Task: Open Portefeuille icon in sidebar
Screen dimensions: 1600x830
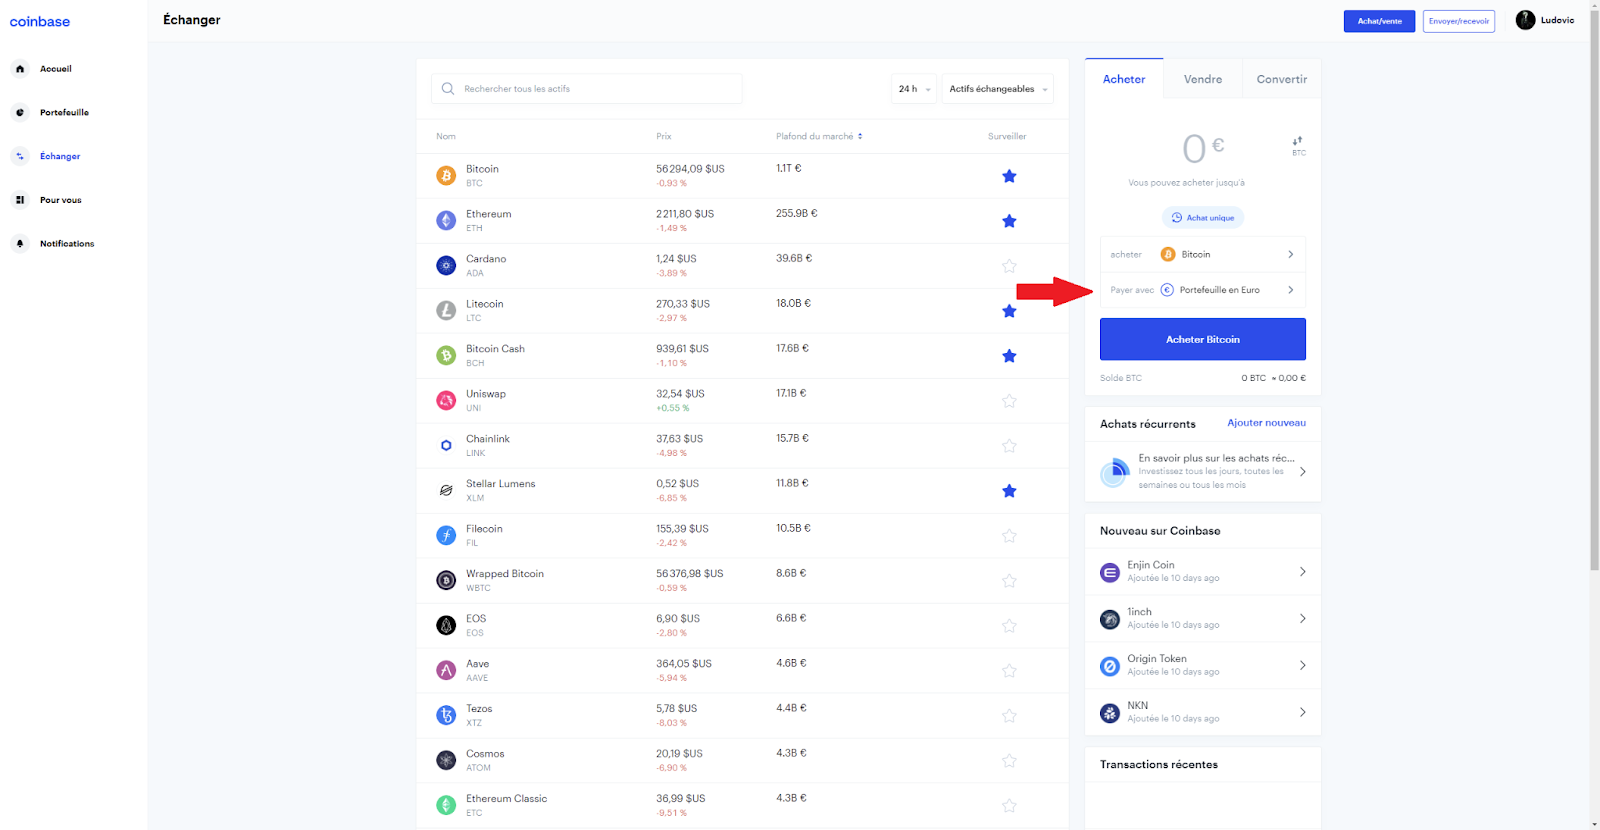Action: pyautogui.click(x=20, y=113)
